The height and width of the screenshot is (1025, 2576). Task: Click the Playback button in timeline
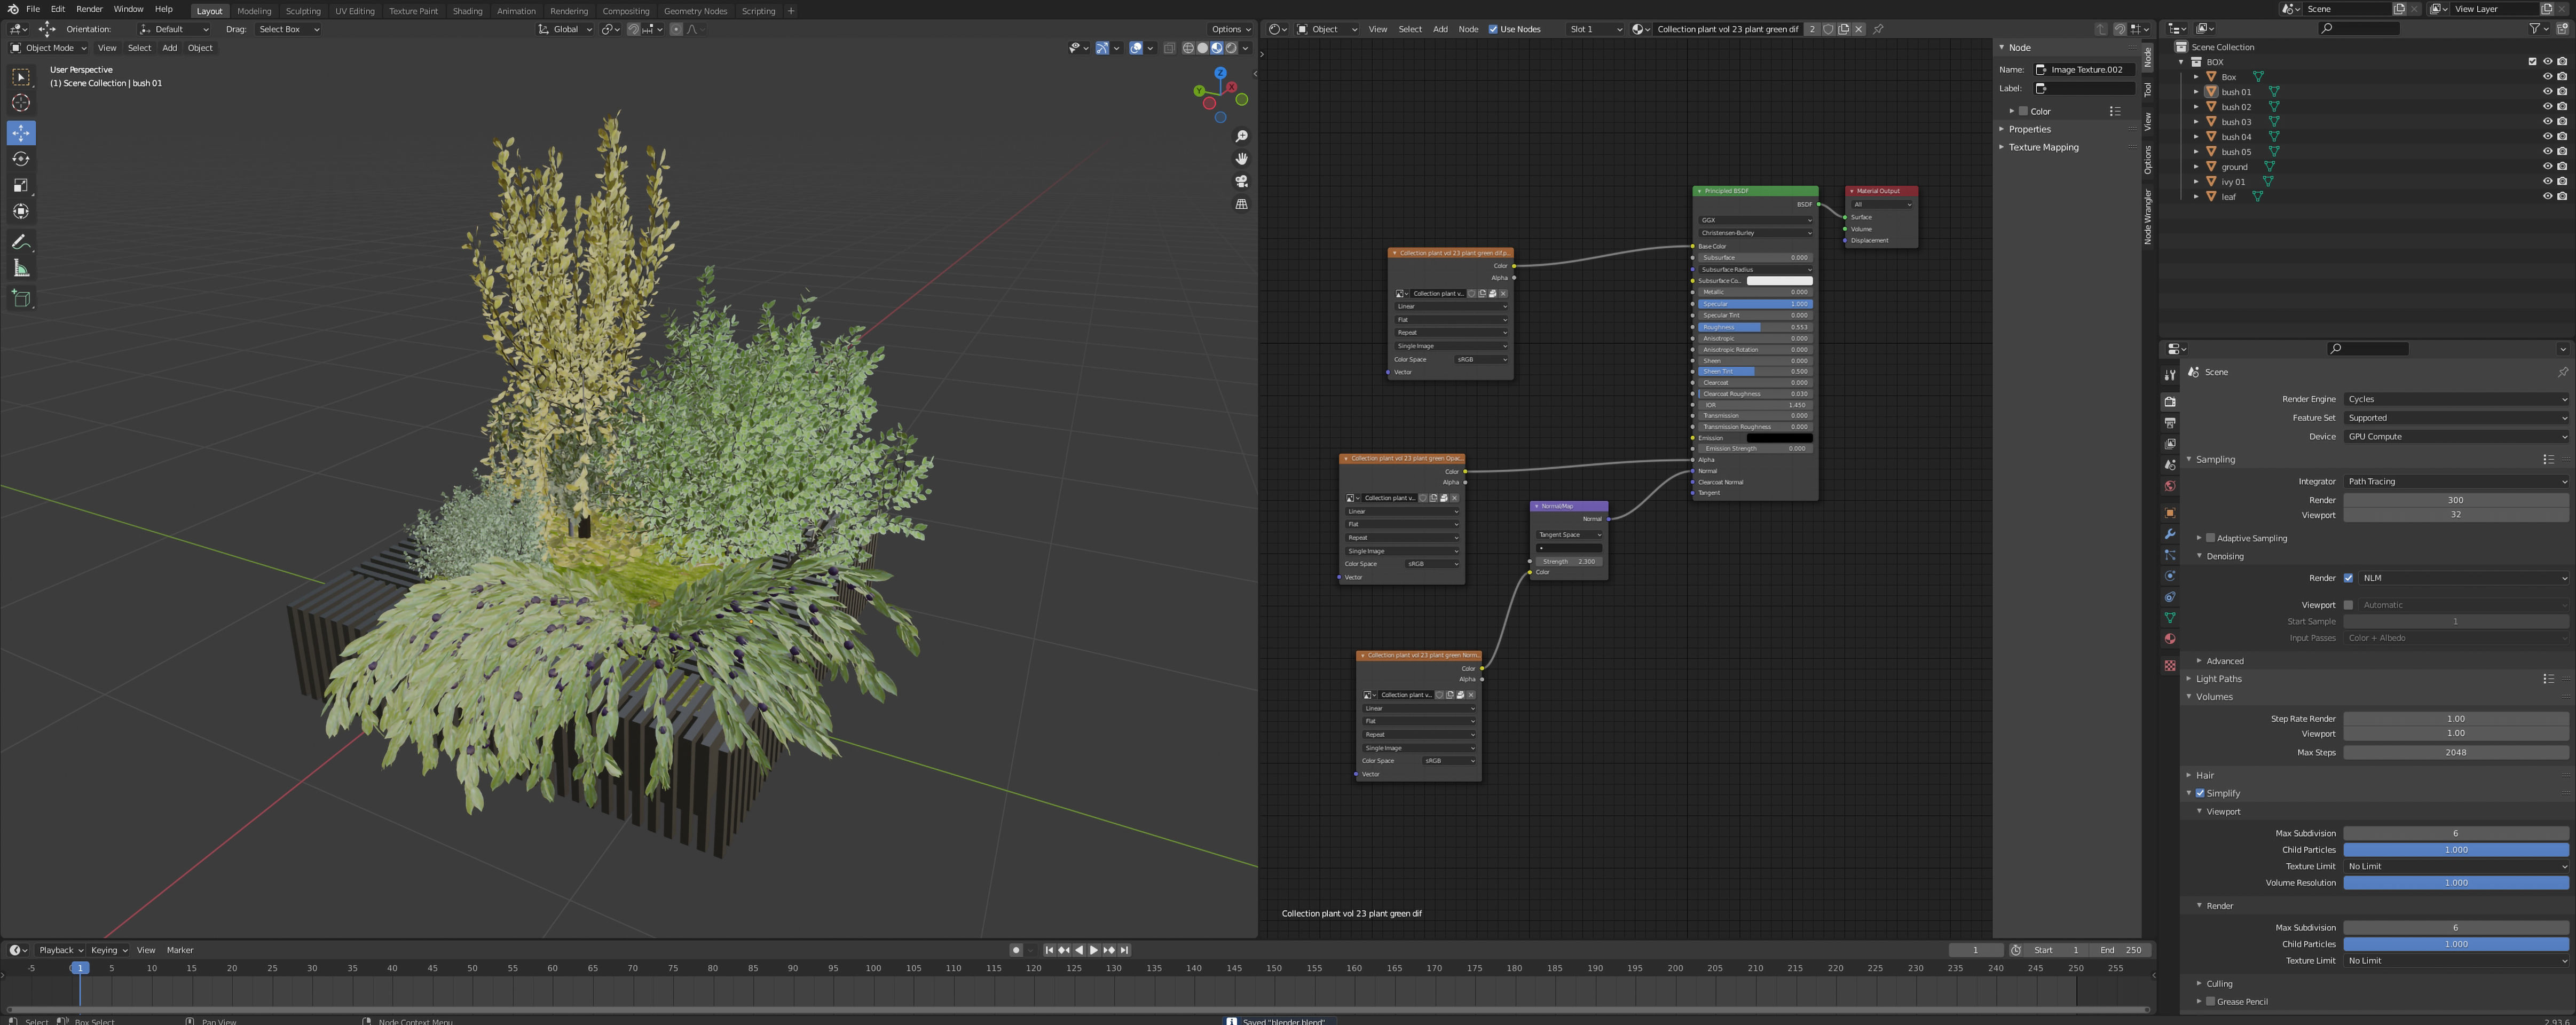point(60,950)
